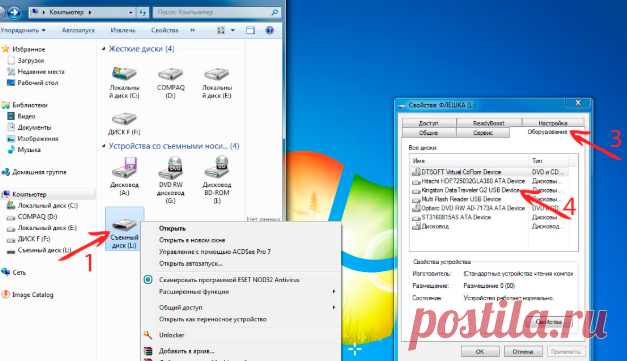This screenshot has width=627, height=361.
Task: Click Отмена in properties dialog
Action: [523, 351]
